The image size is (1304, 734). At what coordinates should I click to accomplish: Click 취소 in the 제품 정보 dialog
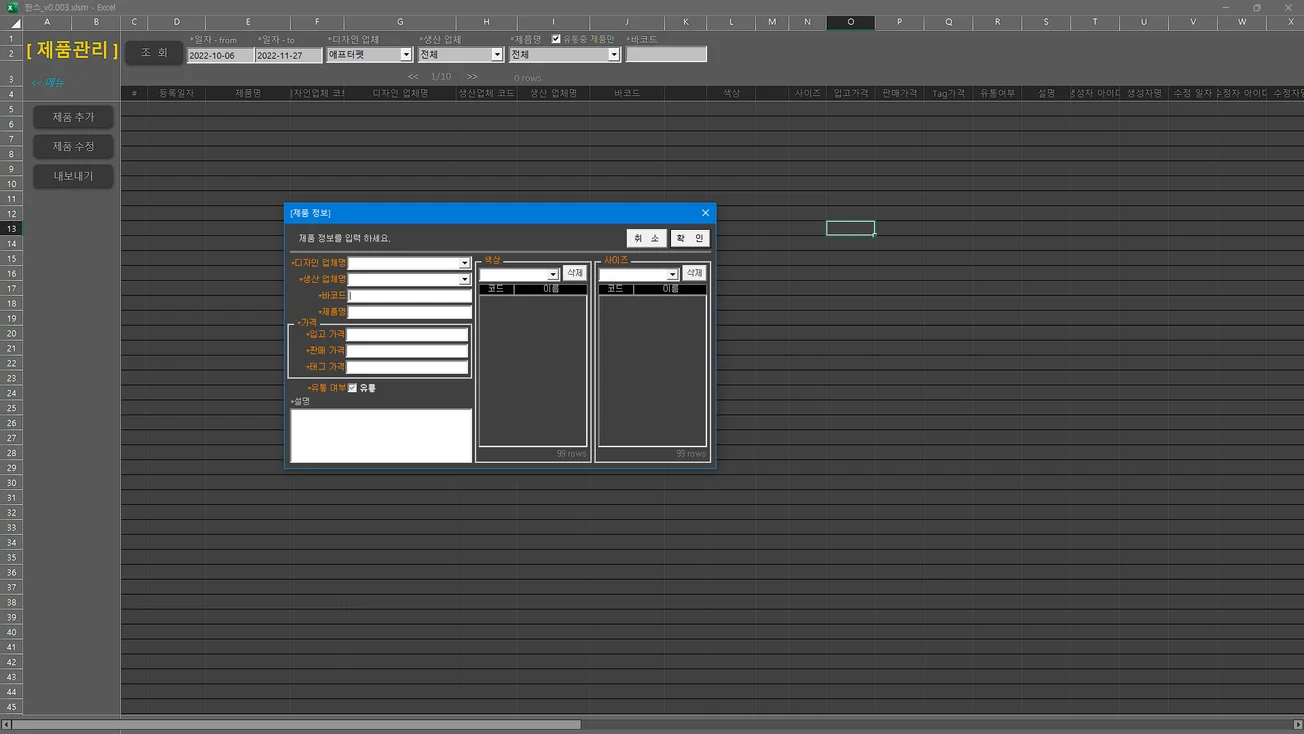(x=646, y=238)
